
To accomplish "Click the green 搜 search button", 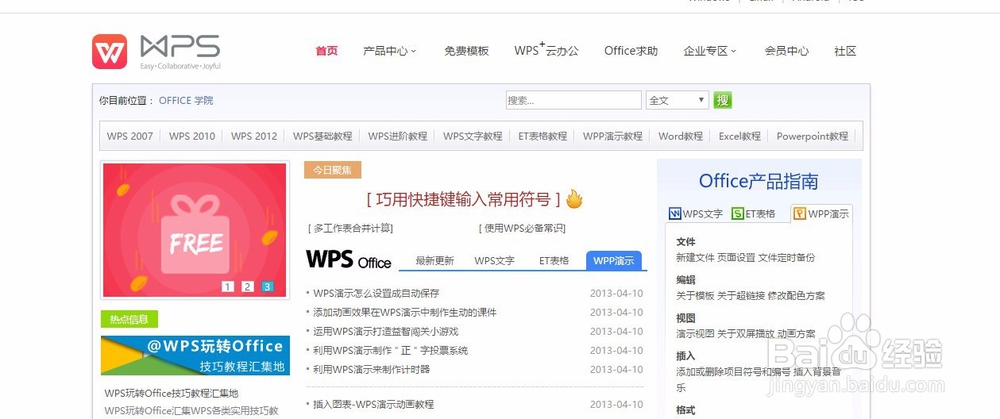I will click(723, 100).
